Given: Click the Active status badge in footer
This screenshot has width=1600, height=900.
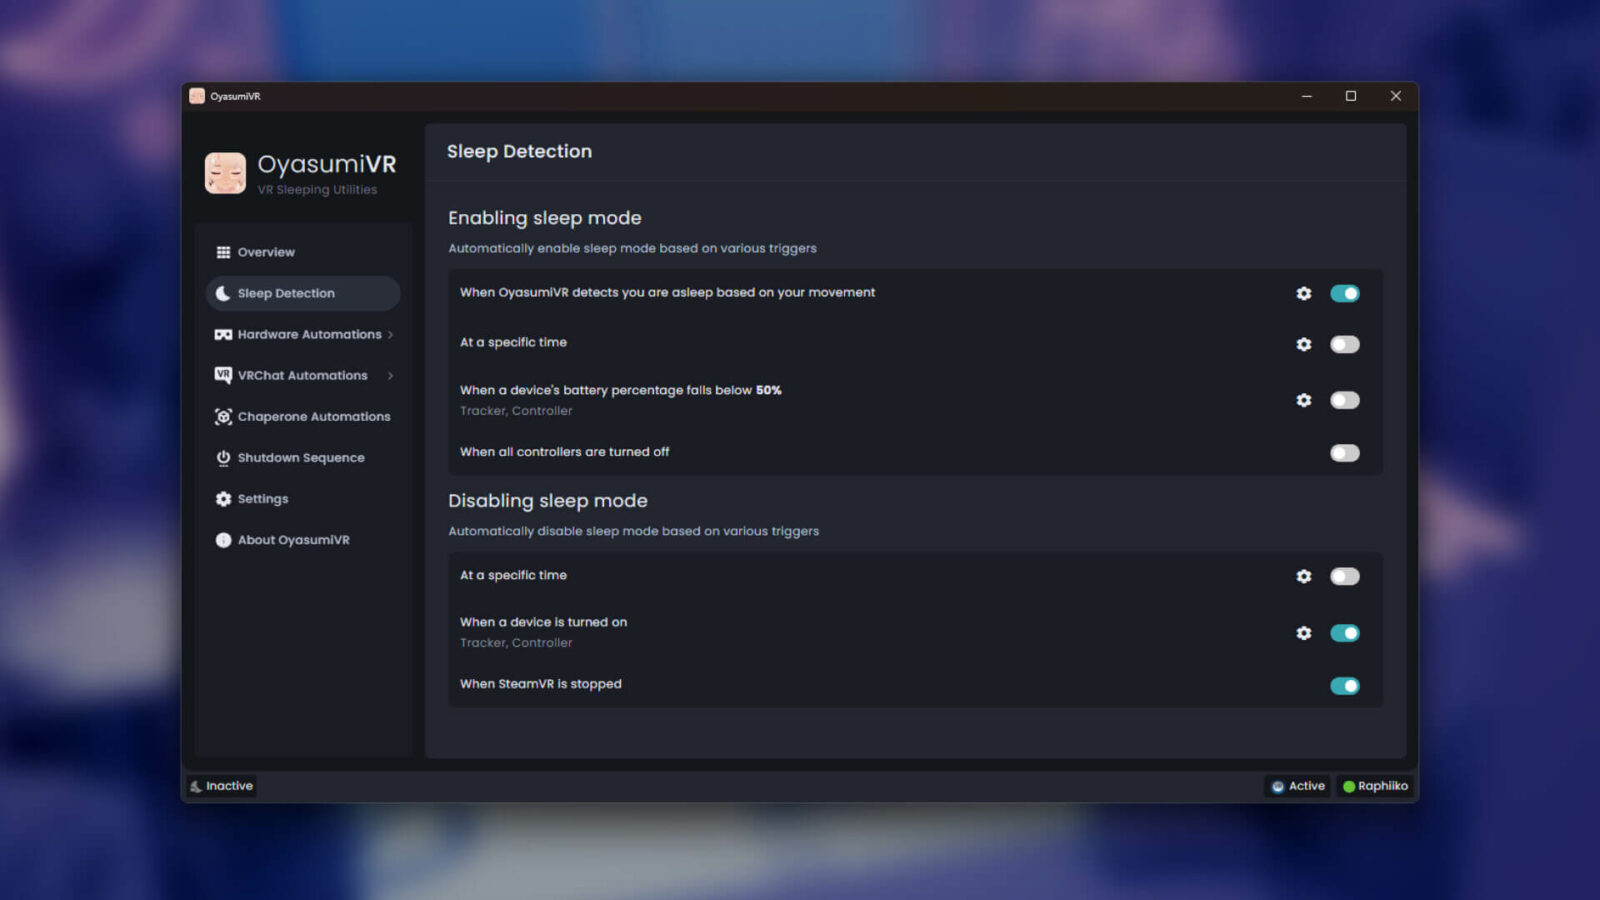Looking at the screenshot, I should click(x=1298, y=786).
